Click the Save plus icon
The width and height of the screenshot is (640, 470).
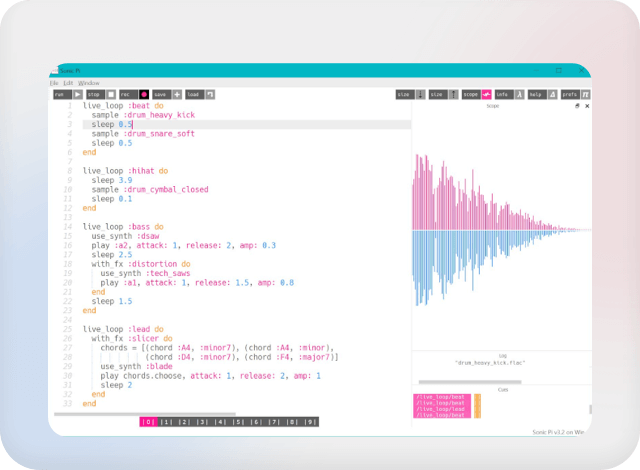click(176, 94)
